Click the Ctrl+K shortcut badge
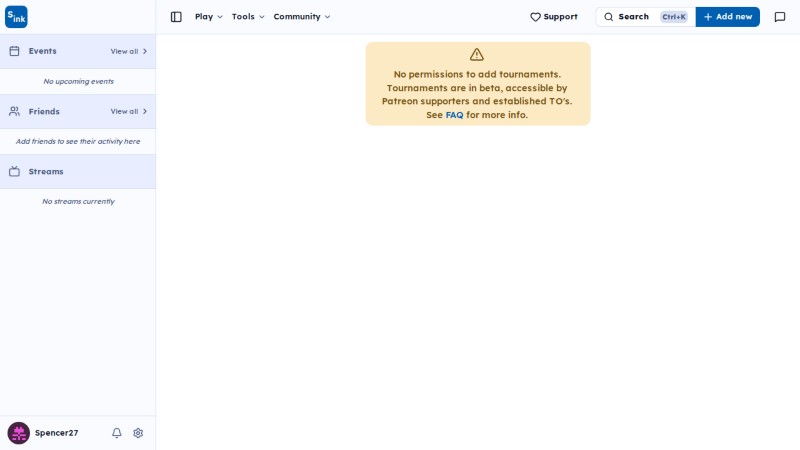The width and height of the screenshot is (800, 450). pyautogui.click(x=673, y=17)
